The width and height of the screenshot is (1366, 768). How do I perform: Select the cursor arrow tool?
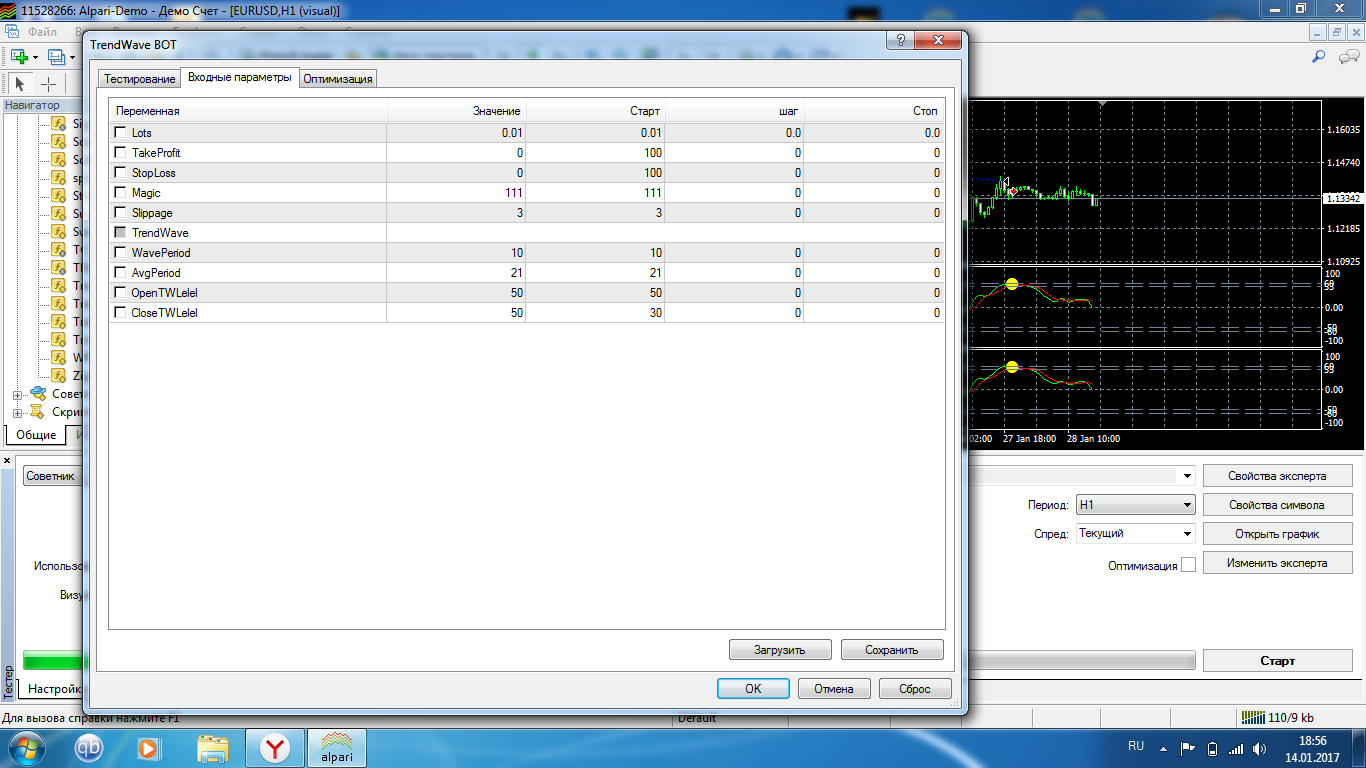(19, 84)
